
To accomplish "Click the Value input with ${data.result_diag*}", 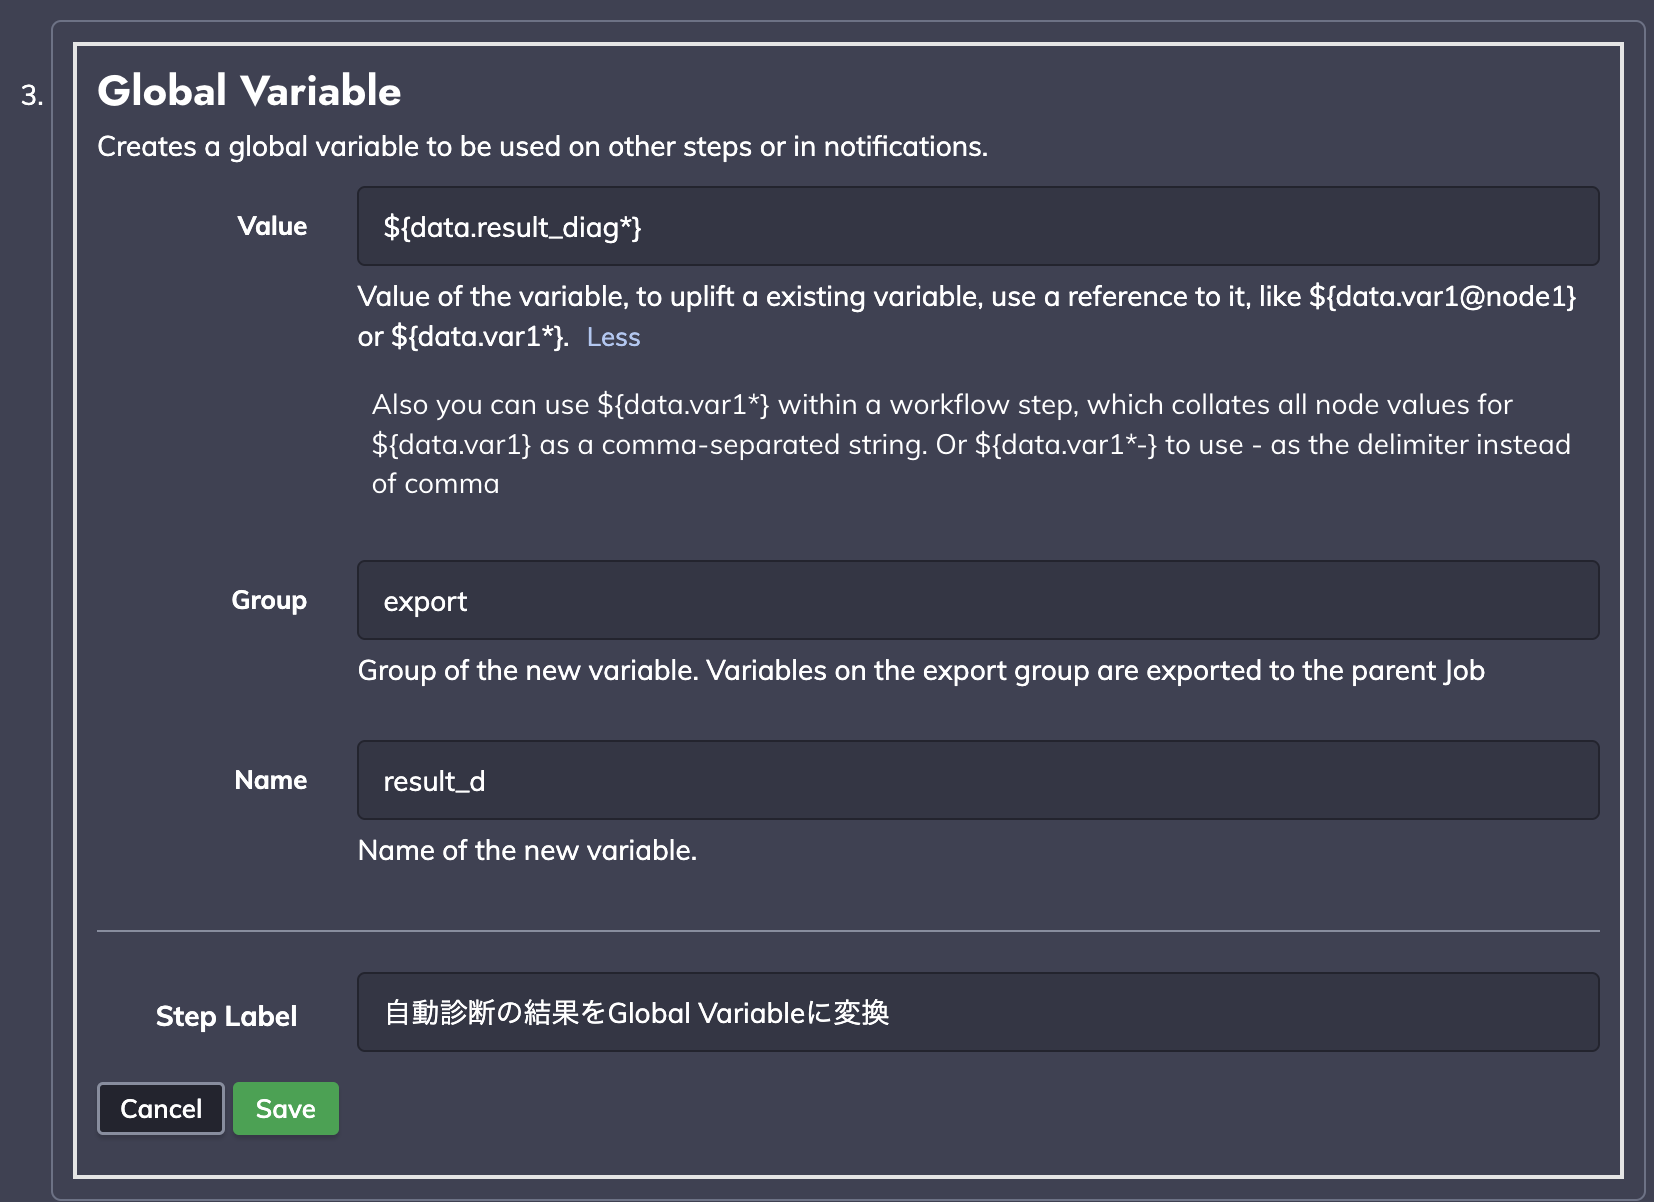I will 978,226.
